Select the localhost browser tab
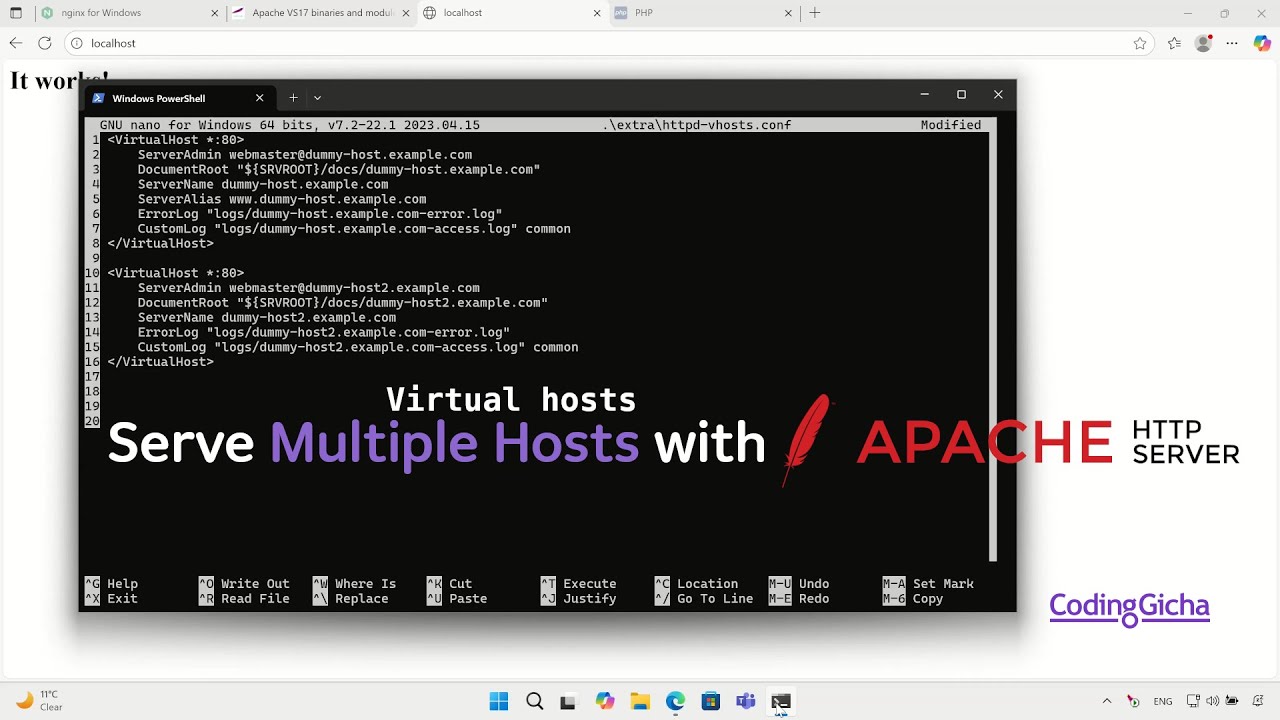Screen dimensions: 1280x720 coord(511,13)
